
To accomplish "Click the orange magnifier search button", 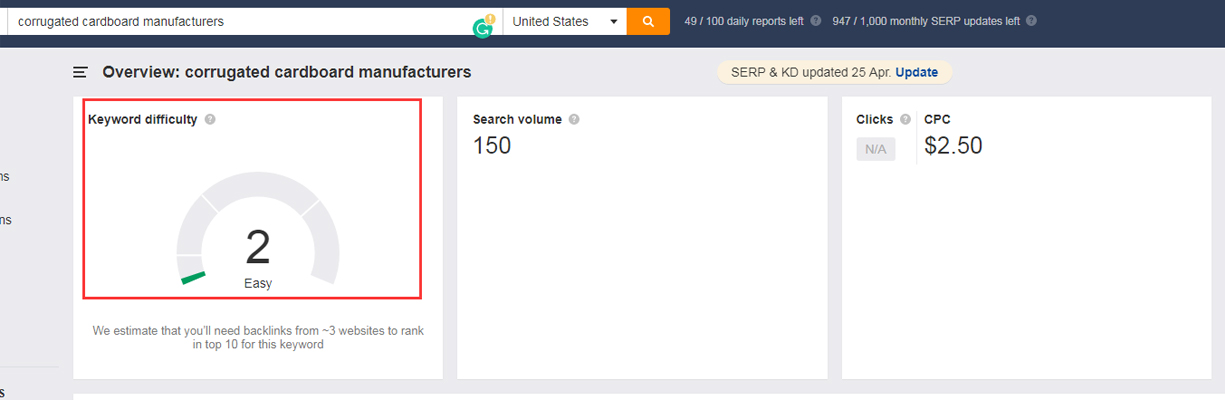I will [x=648, y=21].
